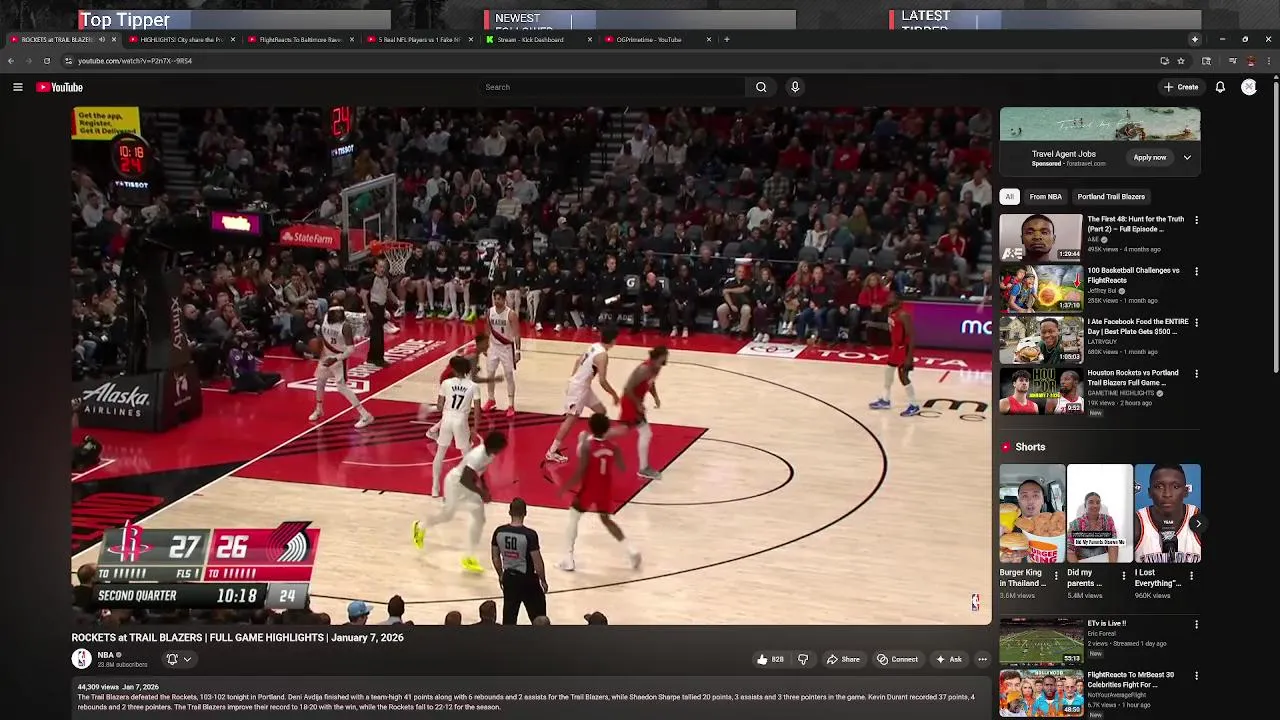Image resolution: width=1280 pixels, height=720 pixels.
Task: Open options for Houston Rockets vs Portland video
Action: pos(1196,374)
